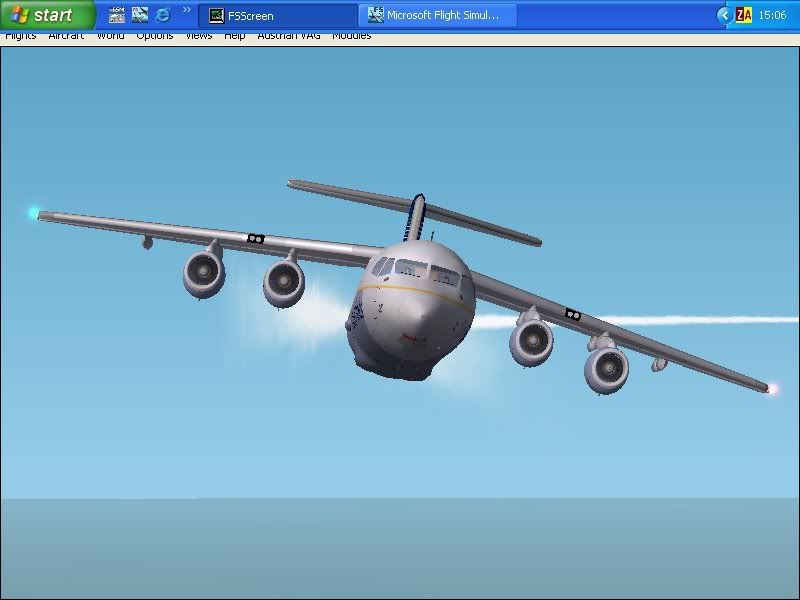This screenshot has width=800, height=600.
Task: Click the FSScreen icon in taskbar button
Action: pos(216,15)
